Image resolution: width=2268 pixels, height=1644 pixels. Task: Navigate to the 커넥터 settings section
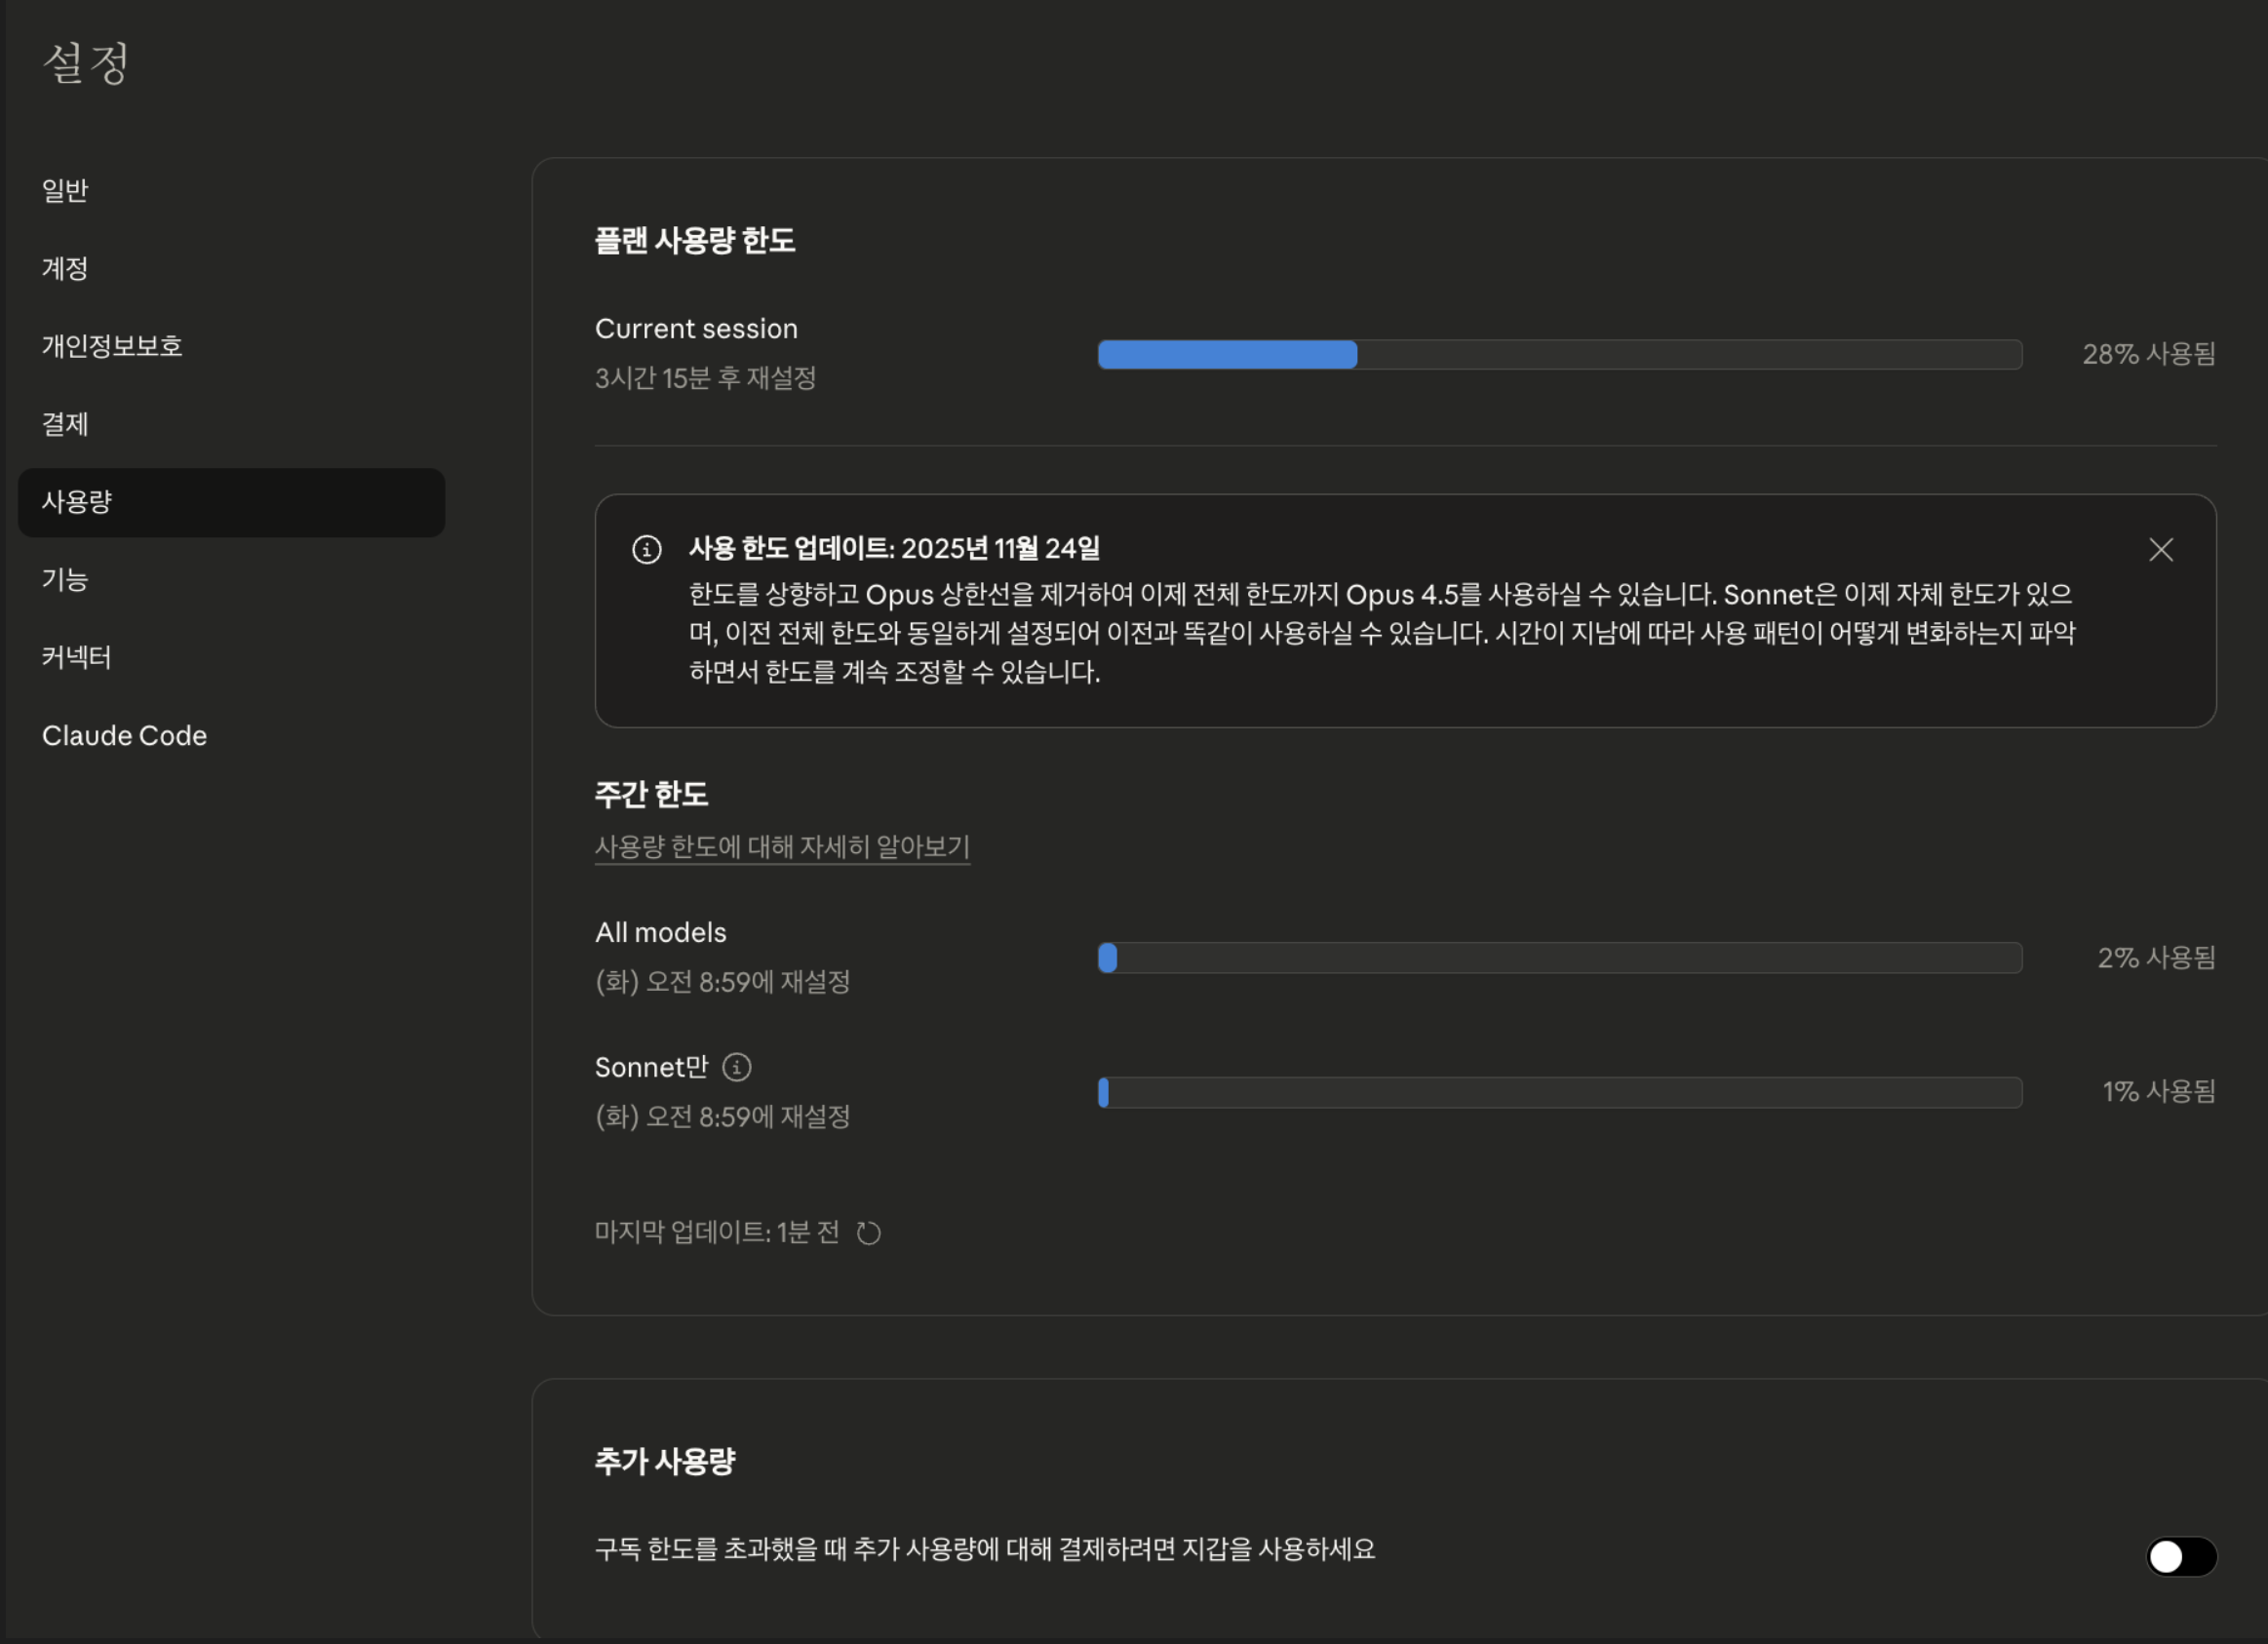[76, 658]
